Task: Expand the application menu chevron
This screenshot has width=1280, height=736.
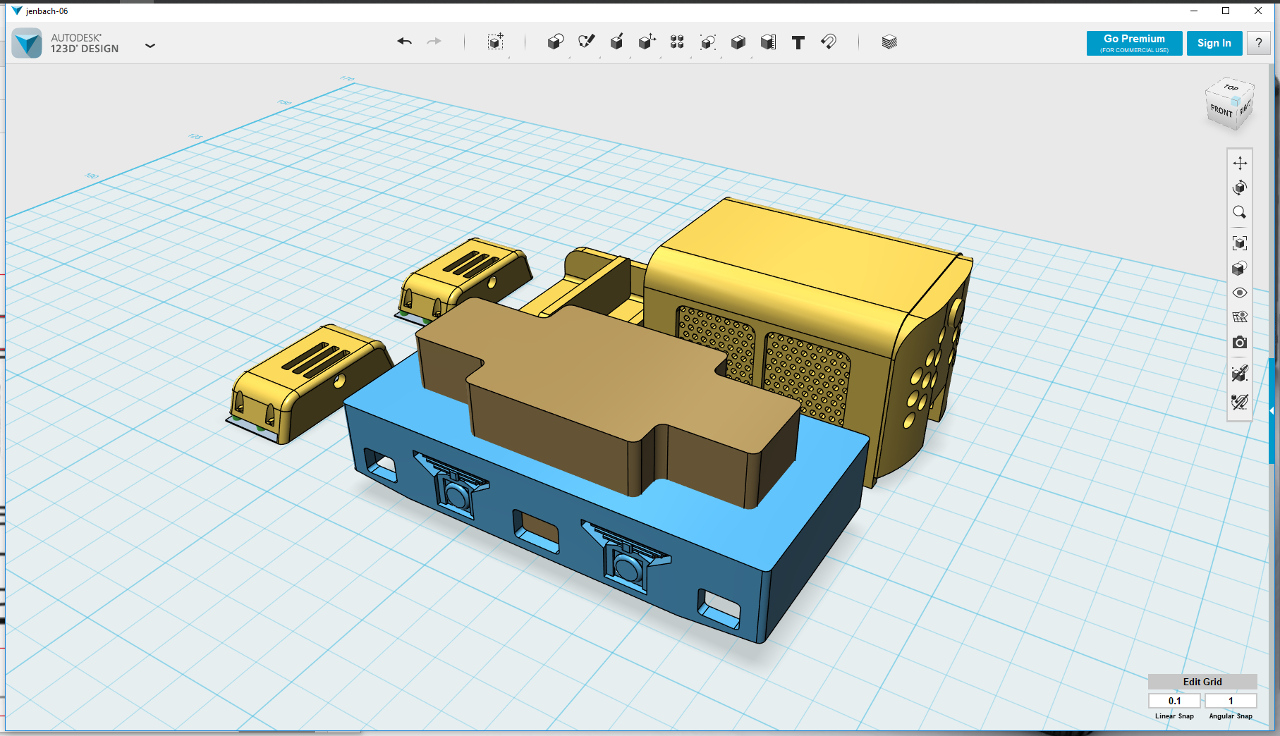Action: 150,45
